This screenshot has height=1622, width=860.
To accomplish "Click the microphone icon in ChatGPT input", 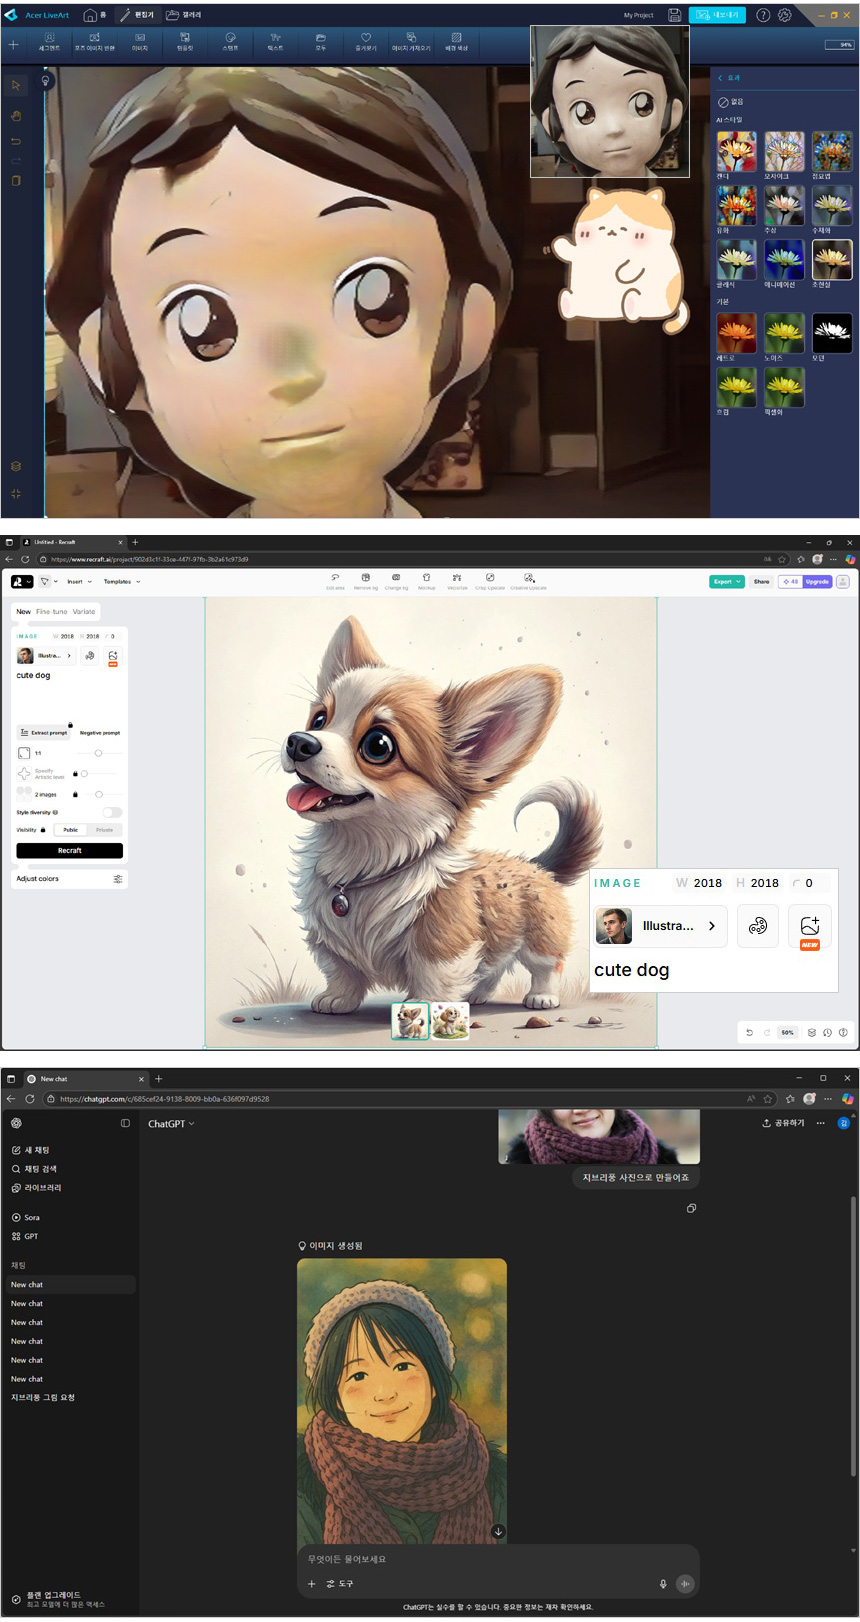I will tap(662, 1583).
